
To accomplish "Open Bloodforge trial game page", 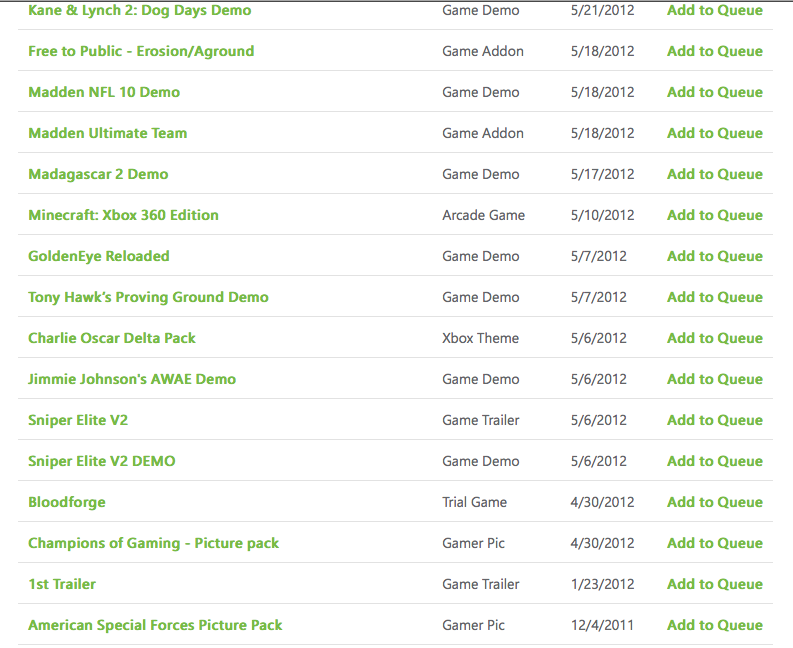I will pos(67,502).
